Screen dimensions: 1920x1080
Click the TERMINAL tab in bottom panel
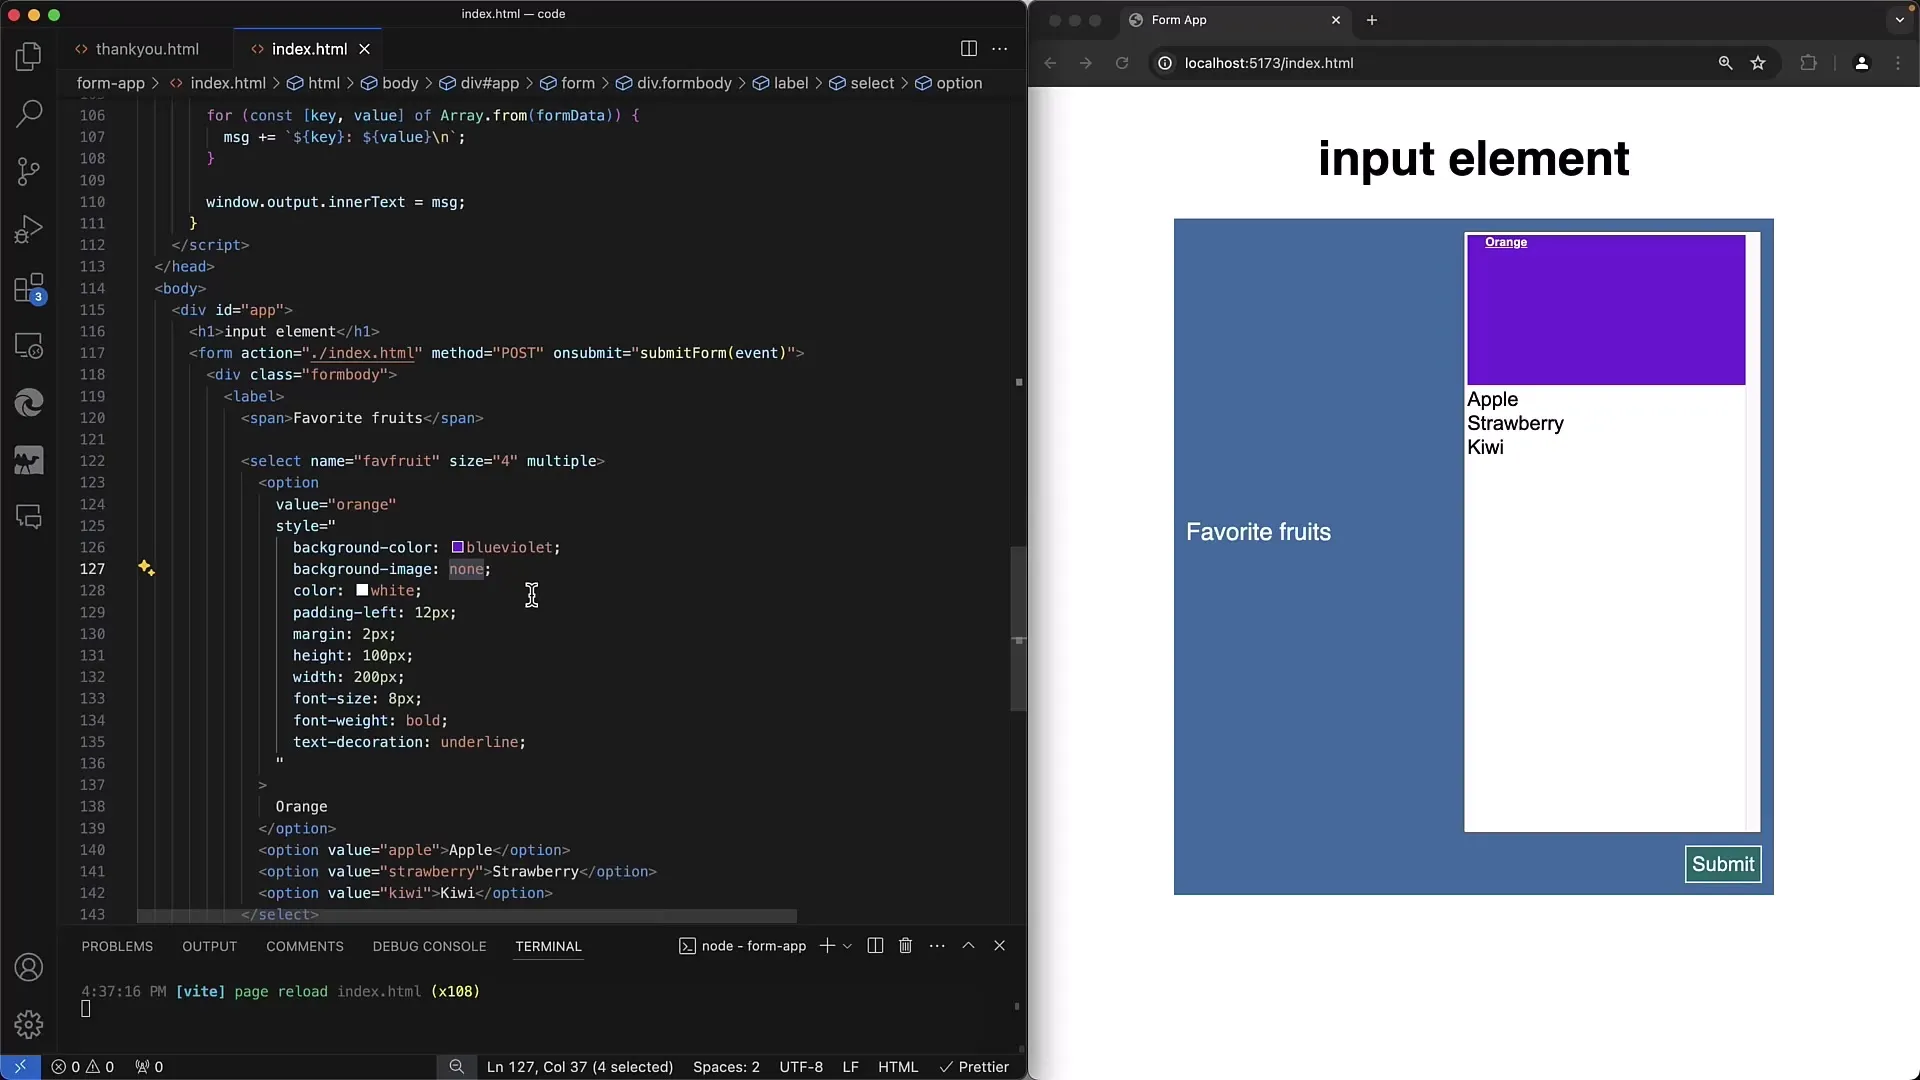coord(549,945)
